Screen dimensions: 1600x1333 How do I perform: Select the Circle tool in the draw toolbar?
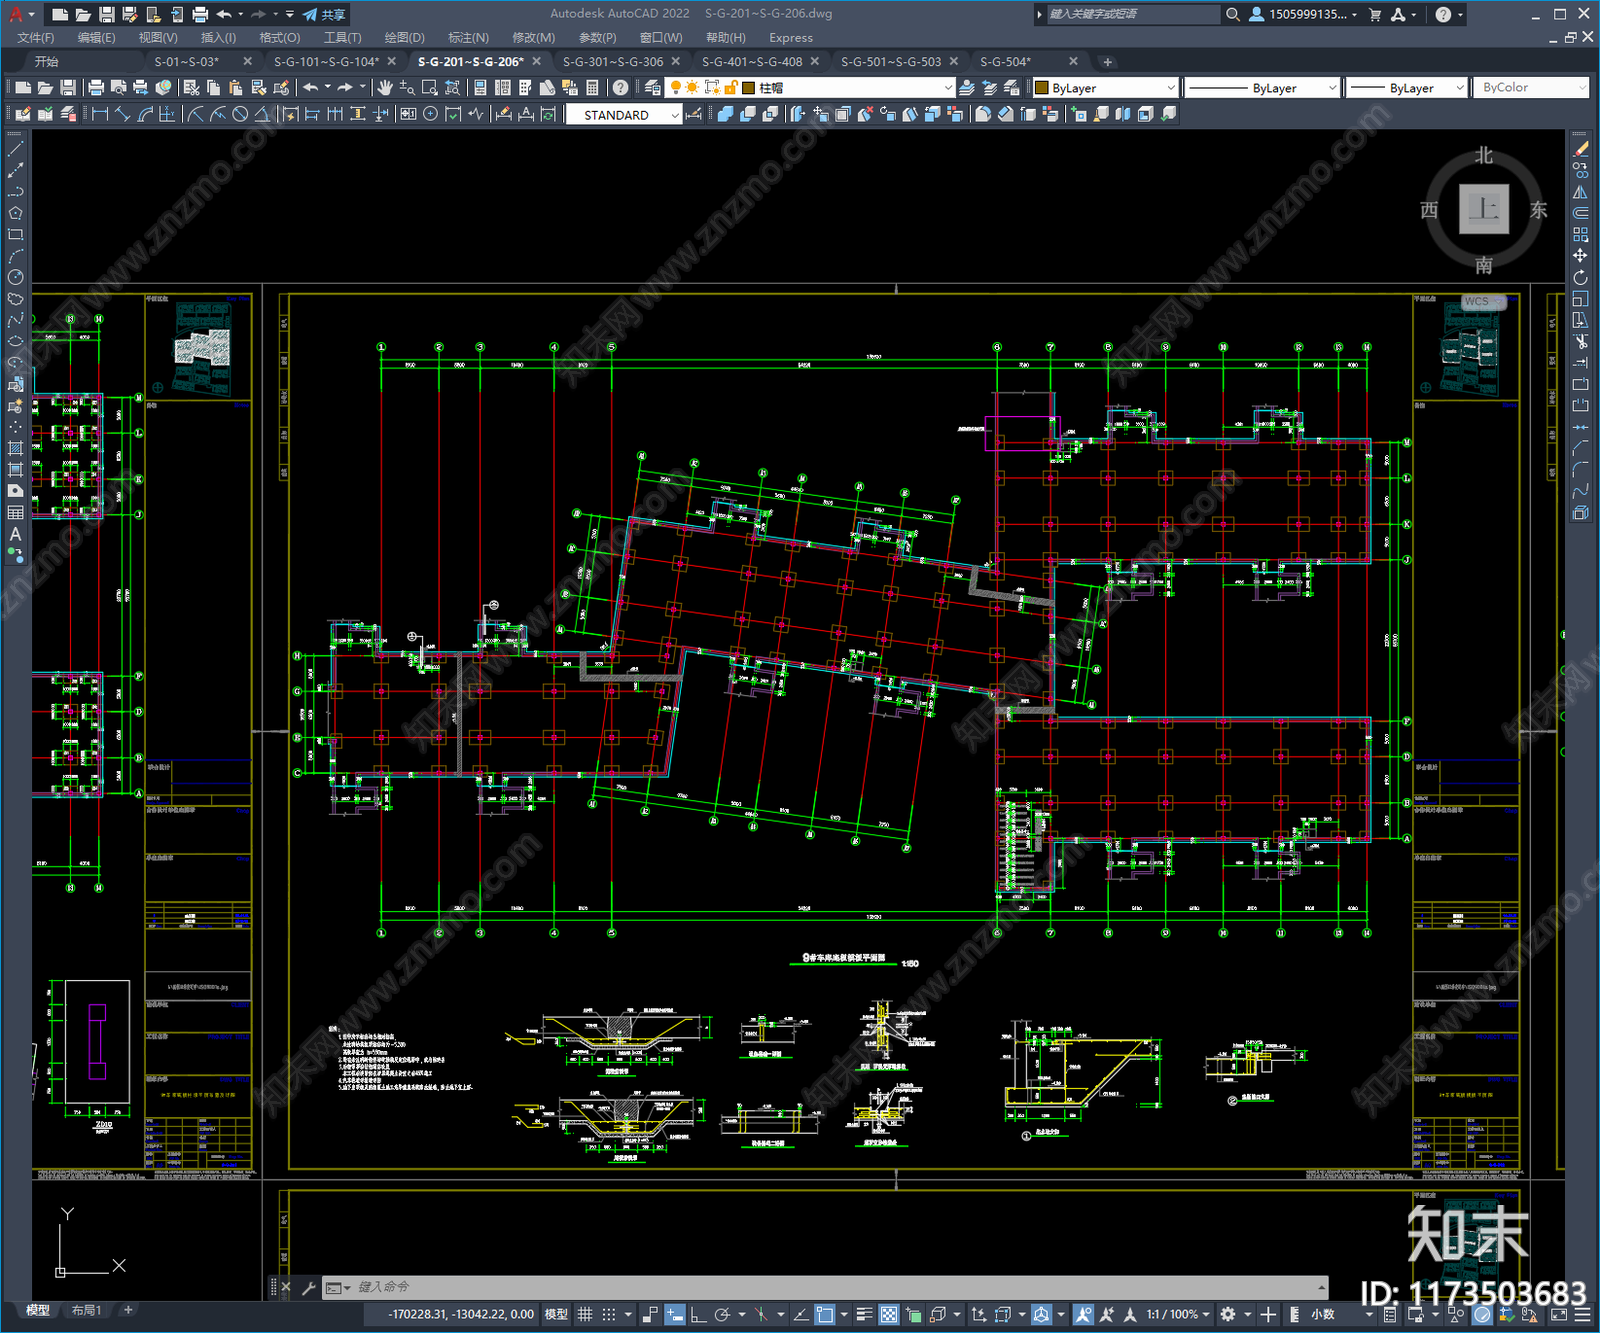(15, 277)
